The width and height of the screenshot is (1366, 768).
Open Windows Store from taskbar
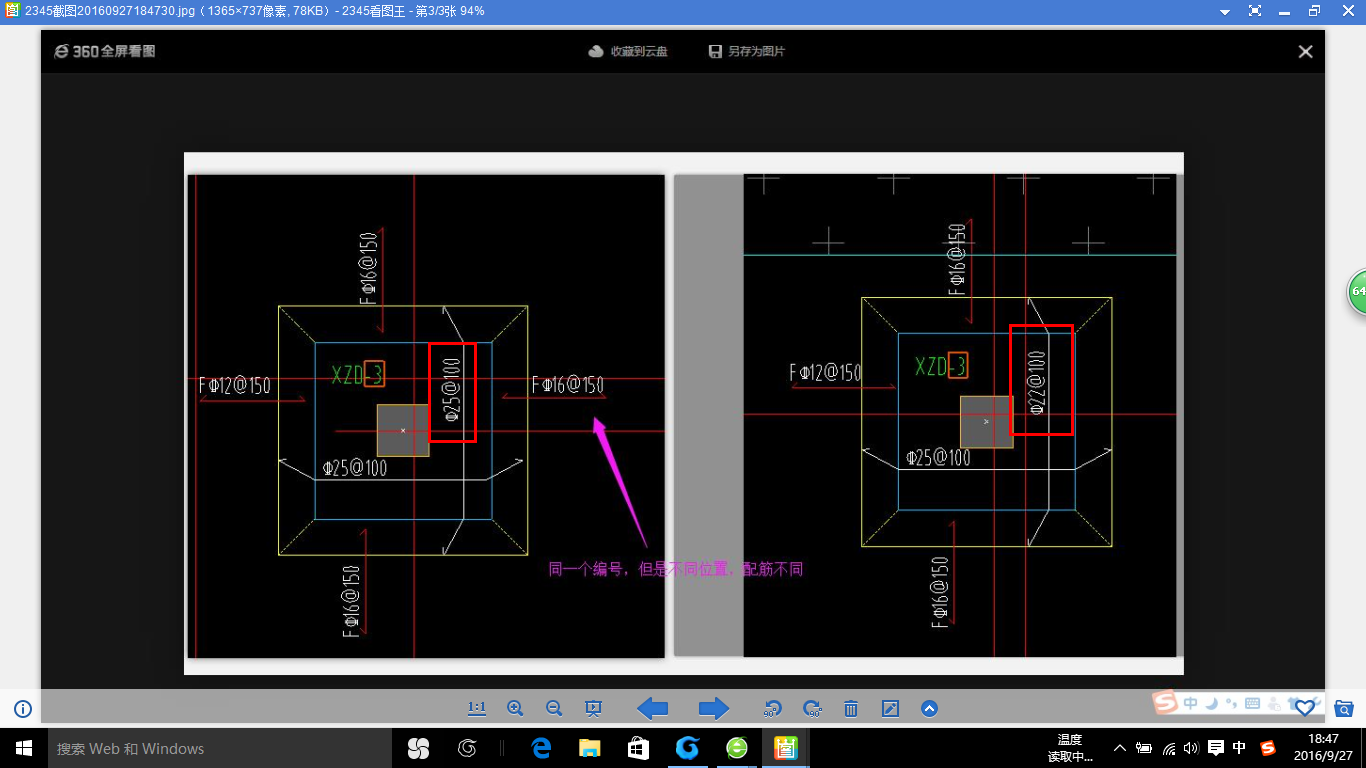click(638, 748)
